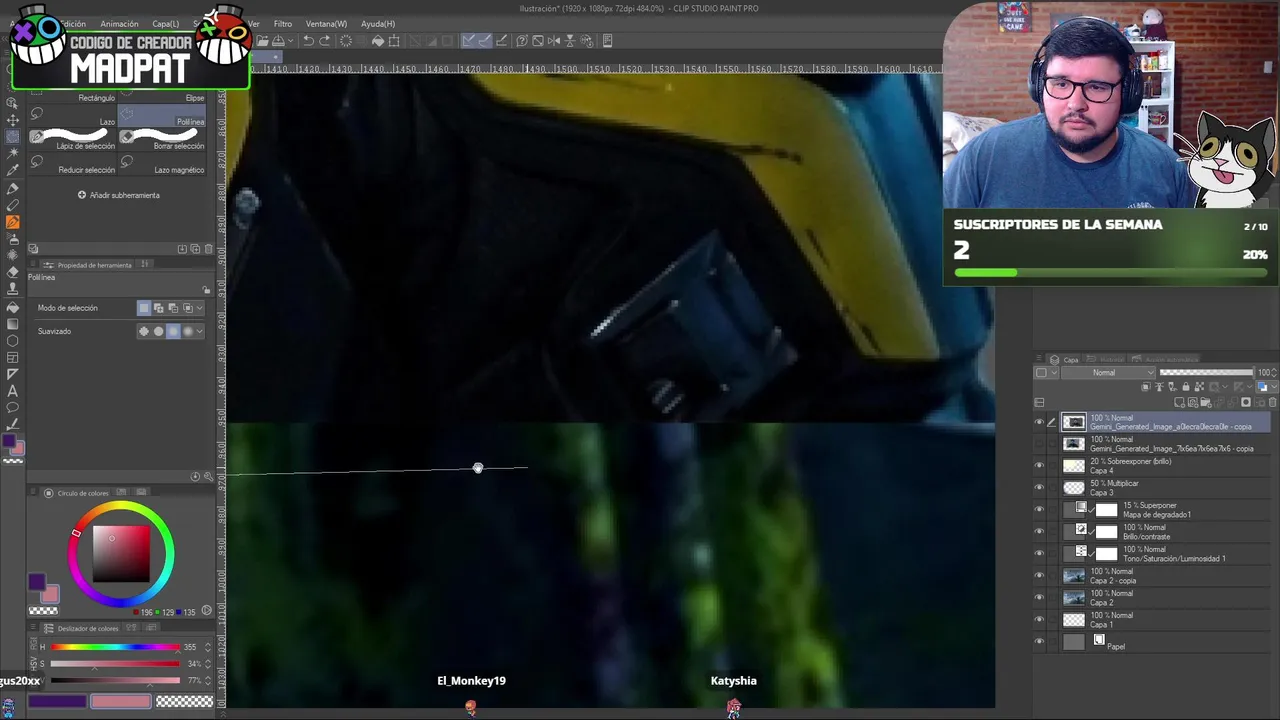Select the Selection area tool in the toolbox

pos(13,136)
